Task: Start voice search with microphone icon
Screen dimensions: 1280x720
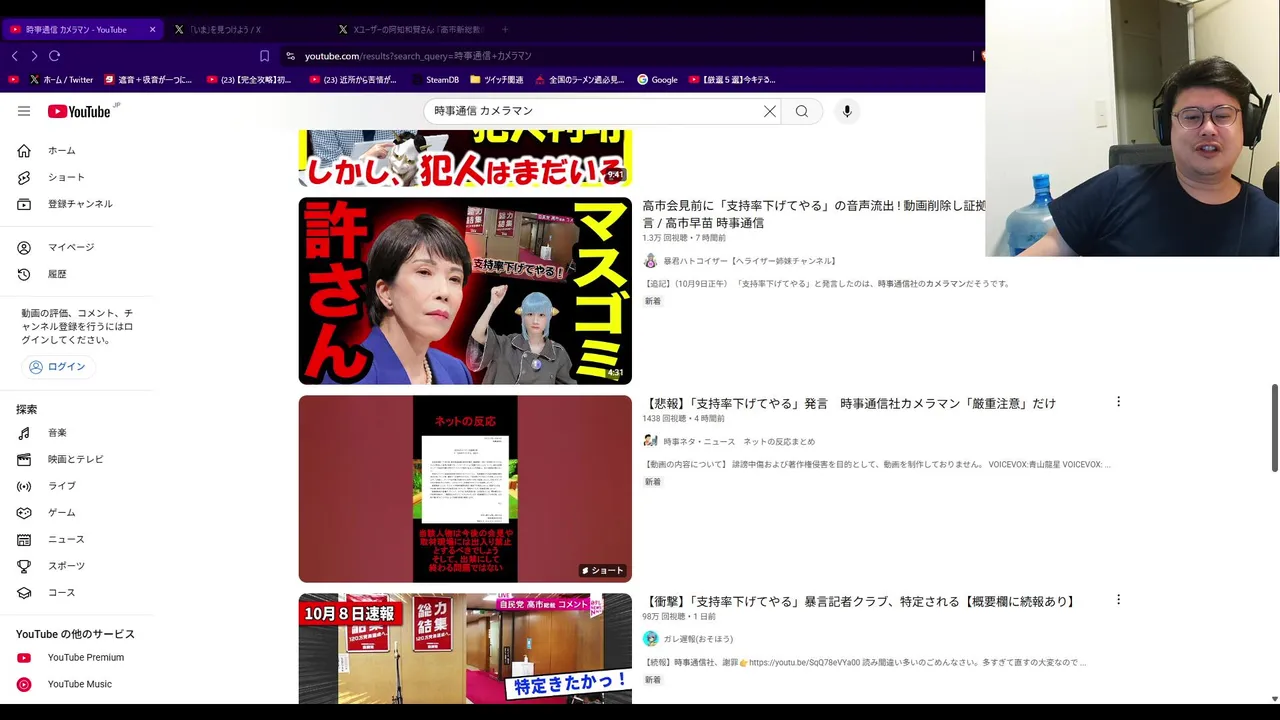Action: point(847,111)
